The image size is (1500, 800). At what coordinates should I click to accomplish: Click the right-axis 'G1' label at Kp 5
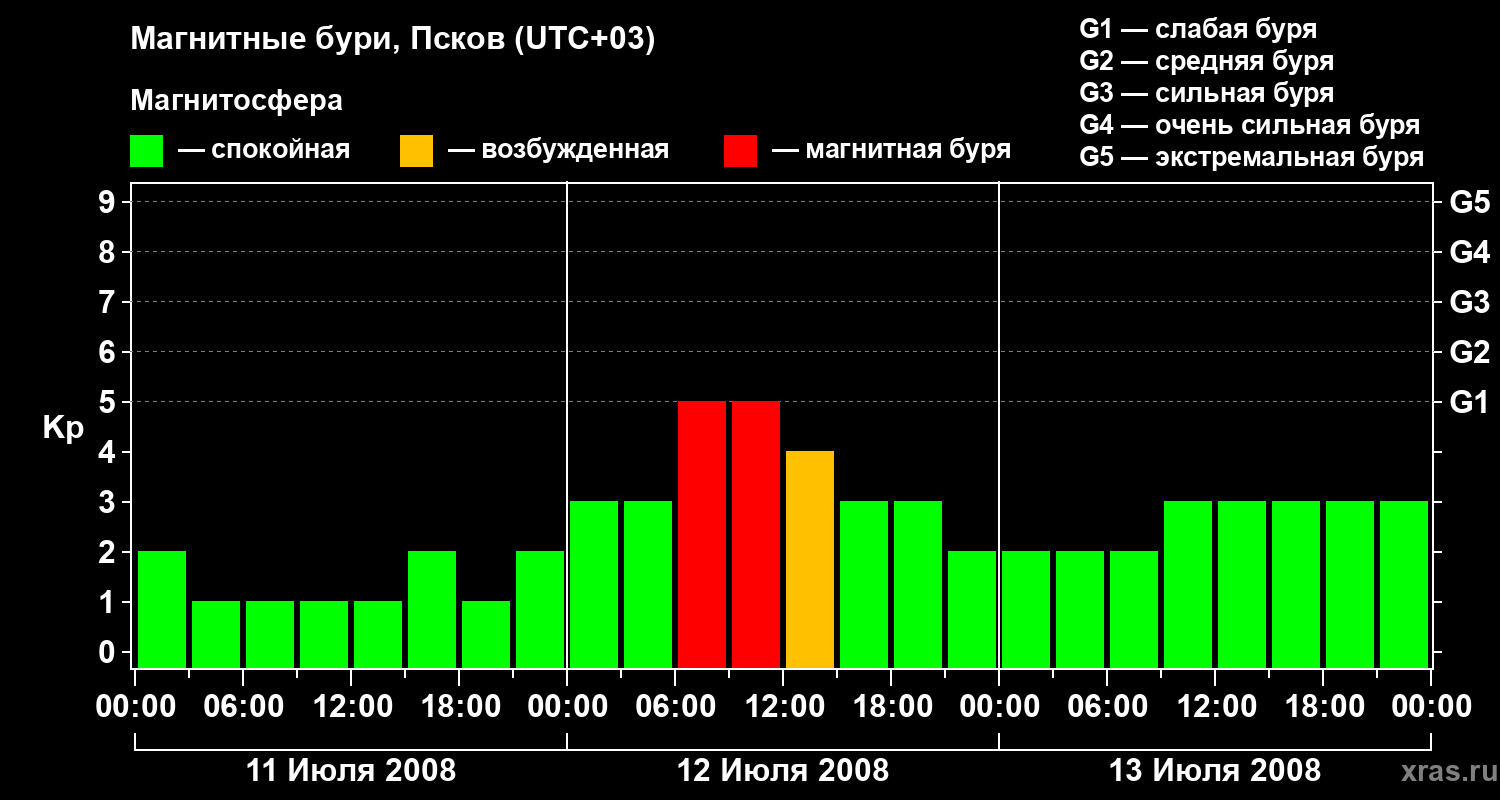coord(1469,402)
